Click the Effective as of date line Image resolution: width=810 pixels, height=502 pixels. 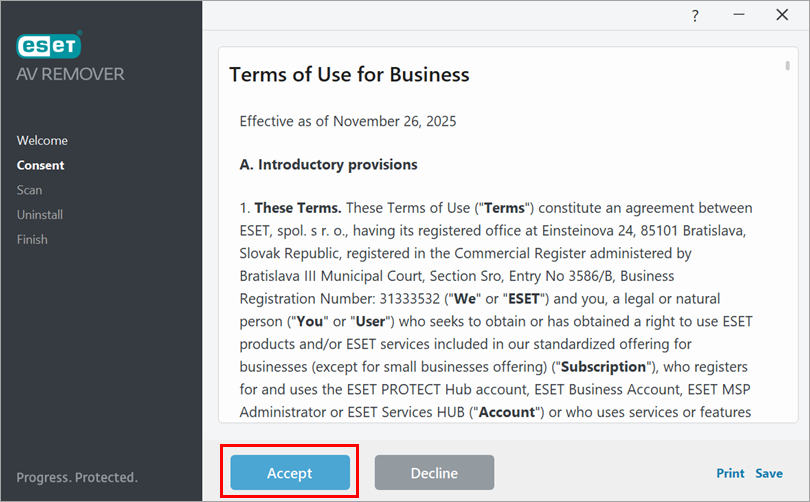click(x=347, y=121)
